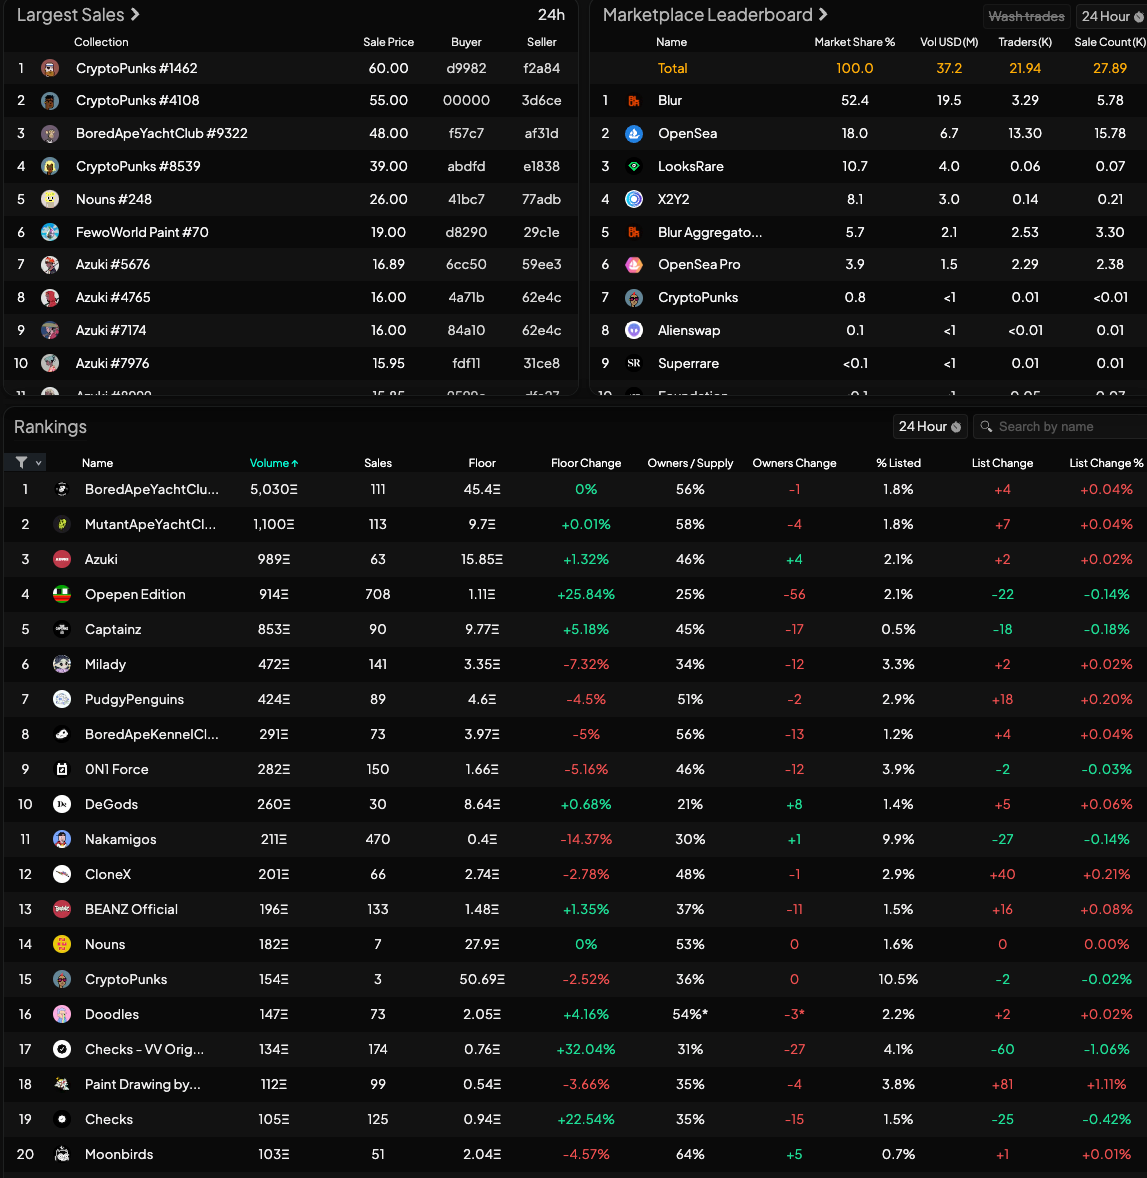The image size is (1147, 1178).
Task: Click the Milady collection icon
Action: point(62,664)
